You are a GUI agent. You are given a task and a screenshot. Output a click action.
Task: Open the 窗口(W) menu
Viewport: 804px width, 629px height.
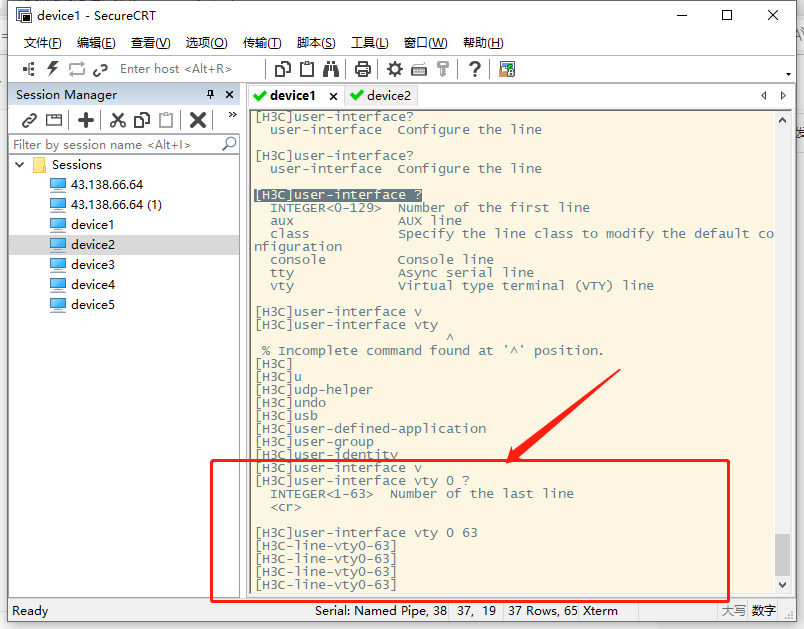click(x=426, y=43)
